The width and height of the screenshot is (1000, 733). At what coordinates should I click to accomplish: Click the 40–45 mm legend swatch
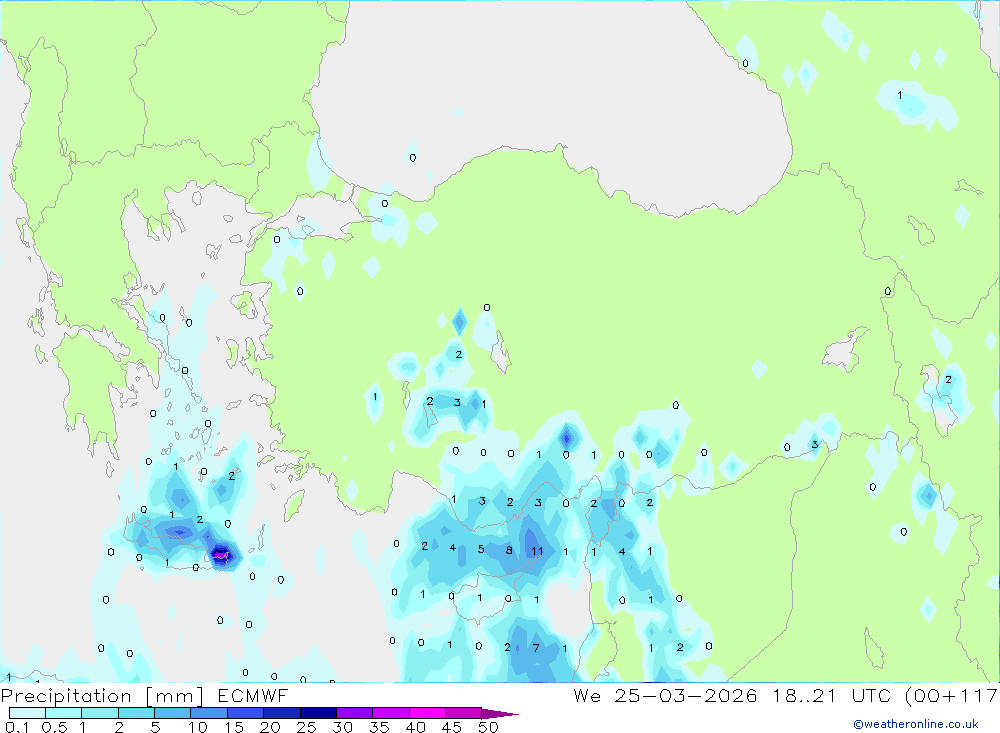click(x=427, y=713)
